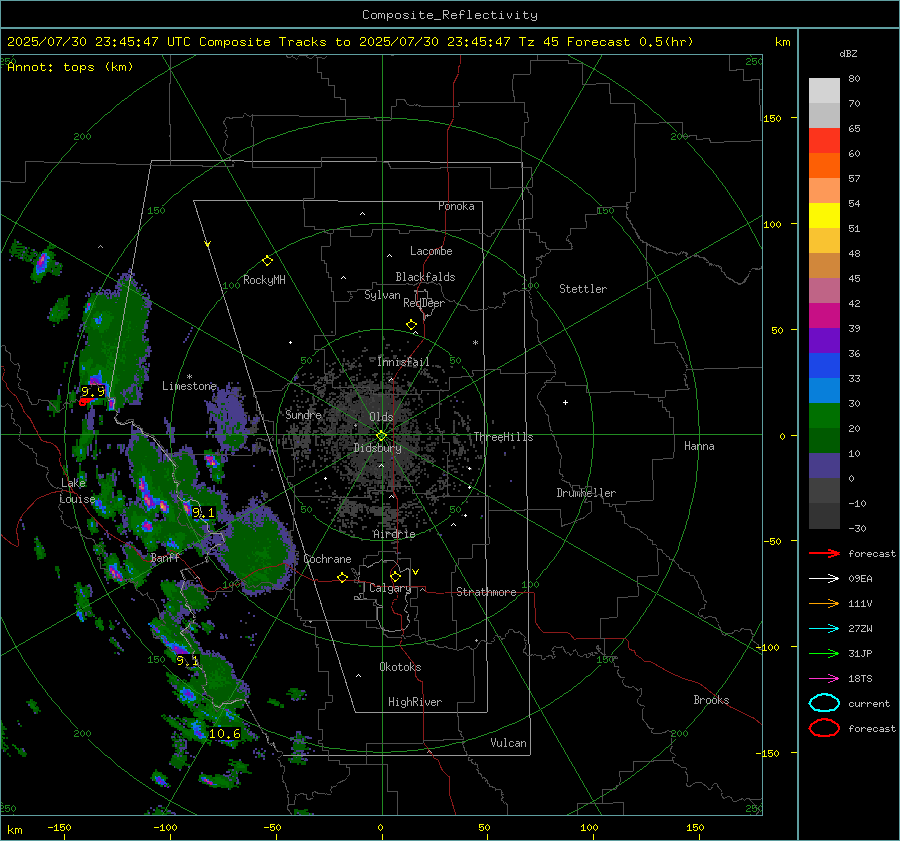Click the Hanna city label
This screenshot has height=841, width=900.
pos(699,446)
